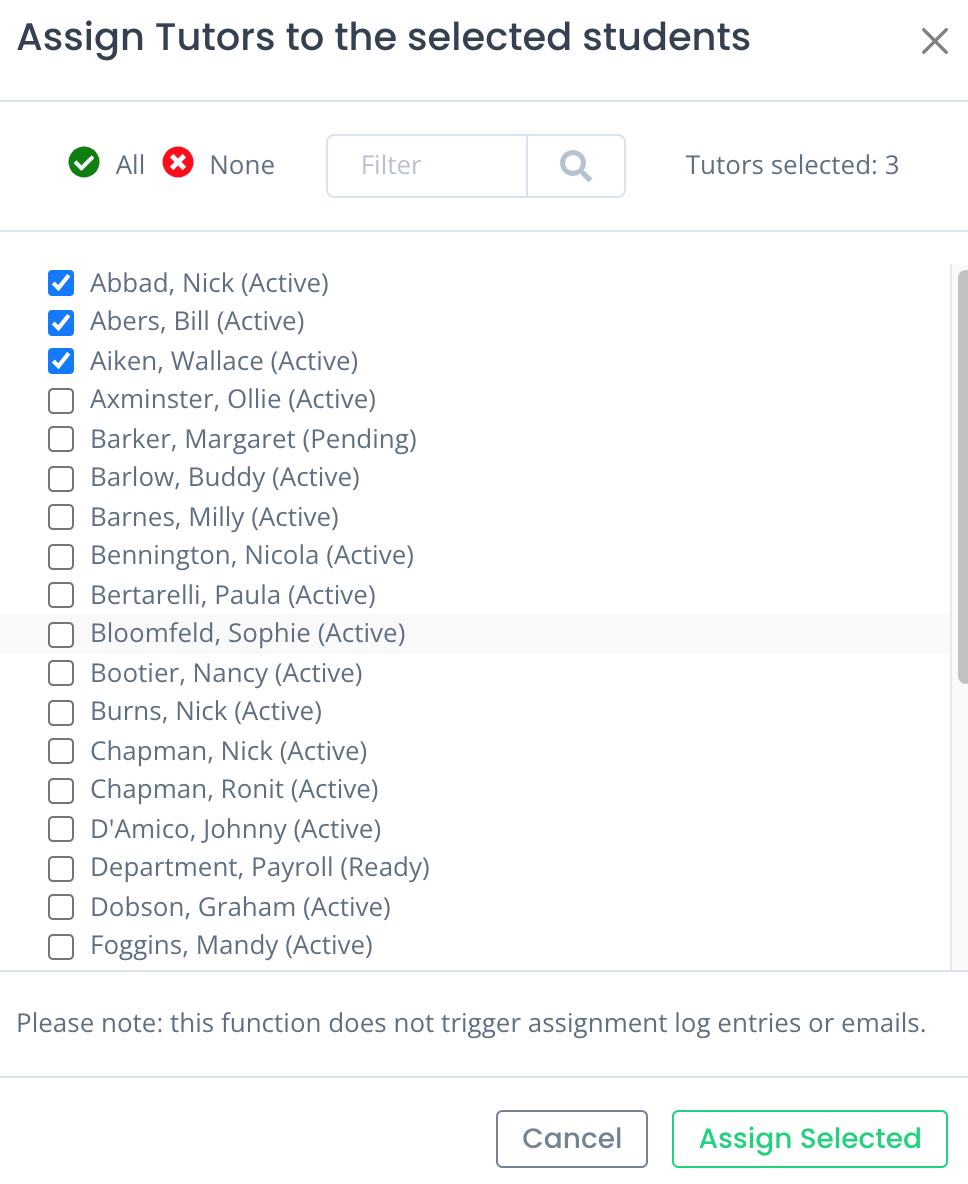Click the None label text
Viewport: 968px width, 1184px height.
tap(242, 165)
